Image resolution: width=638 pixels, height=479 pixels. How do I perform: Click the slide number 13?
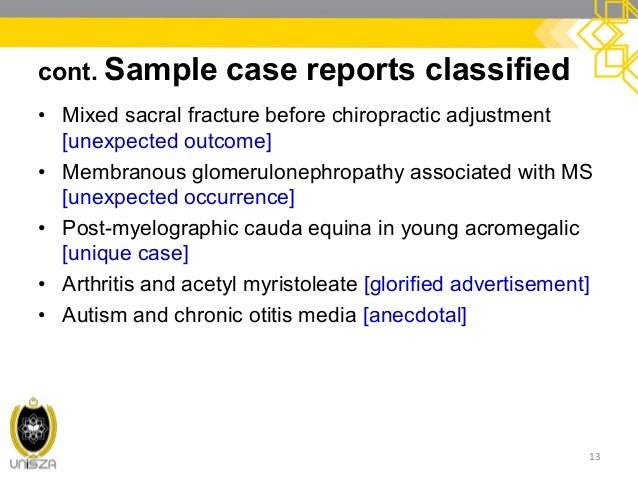[x=595, y=458]
